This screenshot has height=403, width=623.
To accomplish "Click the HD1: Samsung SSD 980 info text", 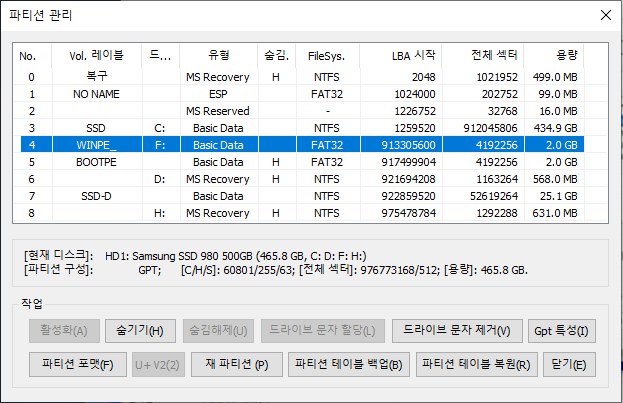I will point(236,256).
